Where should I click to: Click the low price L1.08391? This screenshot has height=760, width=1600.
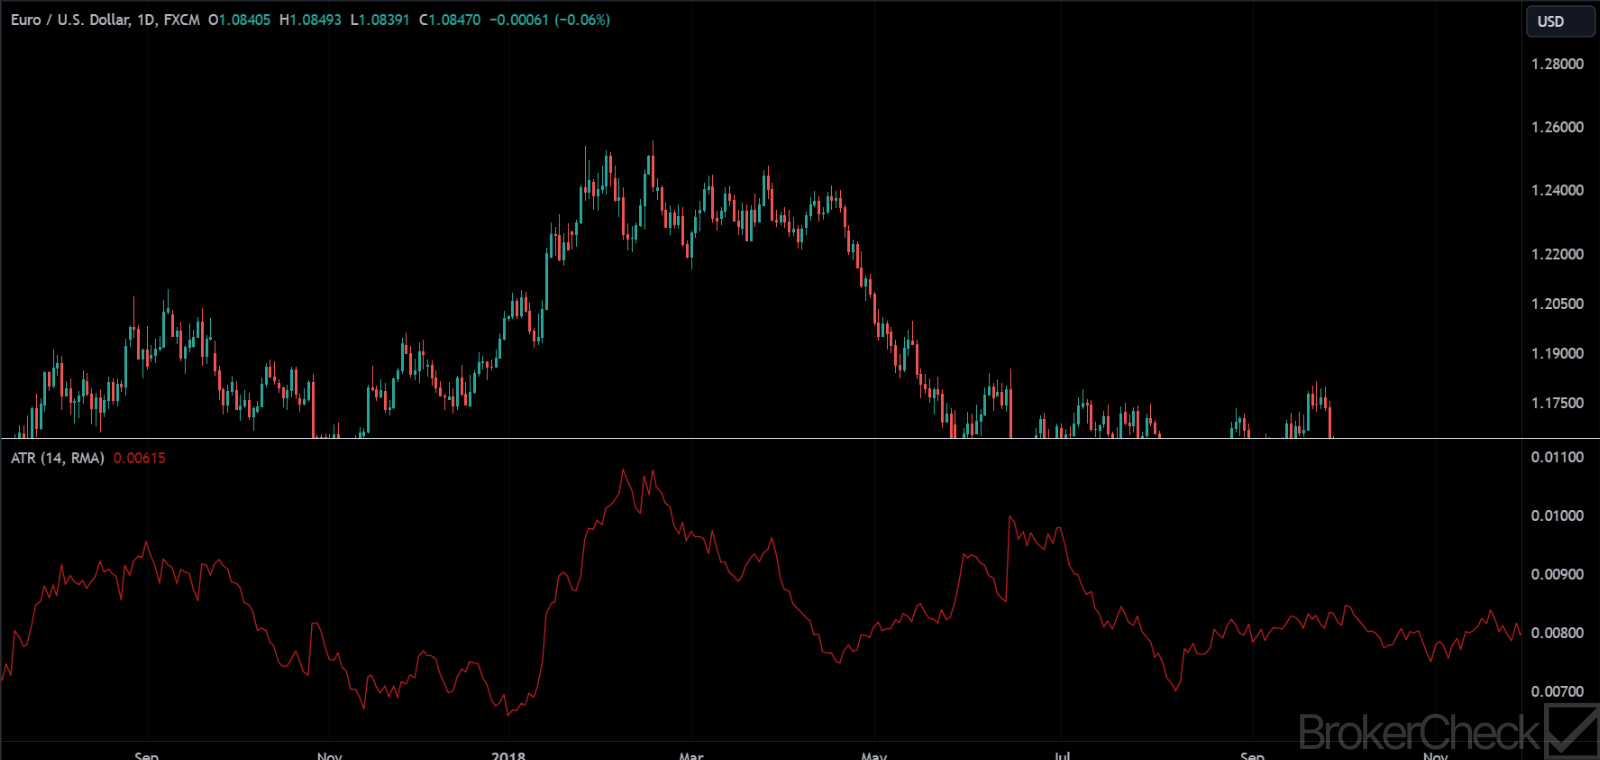coord(380,20)
